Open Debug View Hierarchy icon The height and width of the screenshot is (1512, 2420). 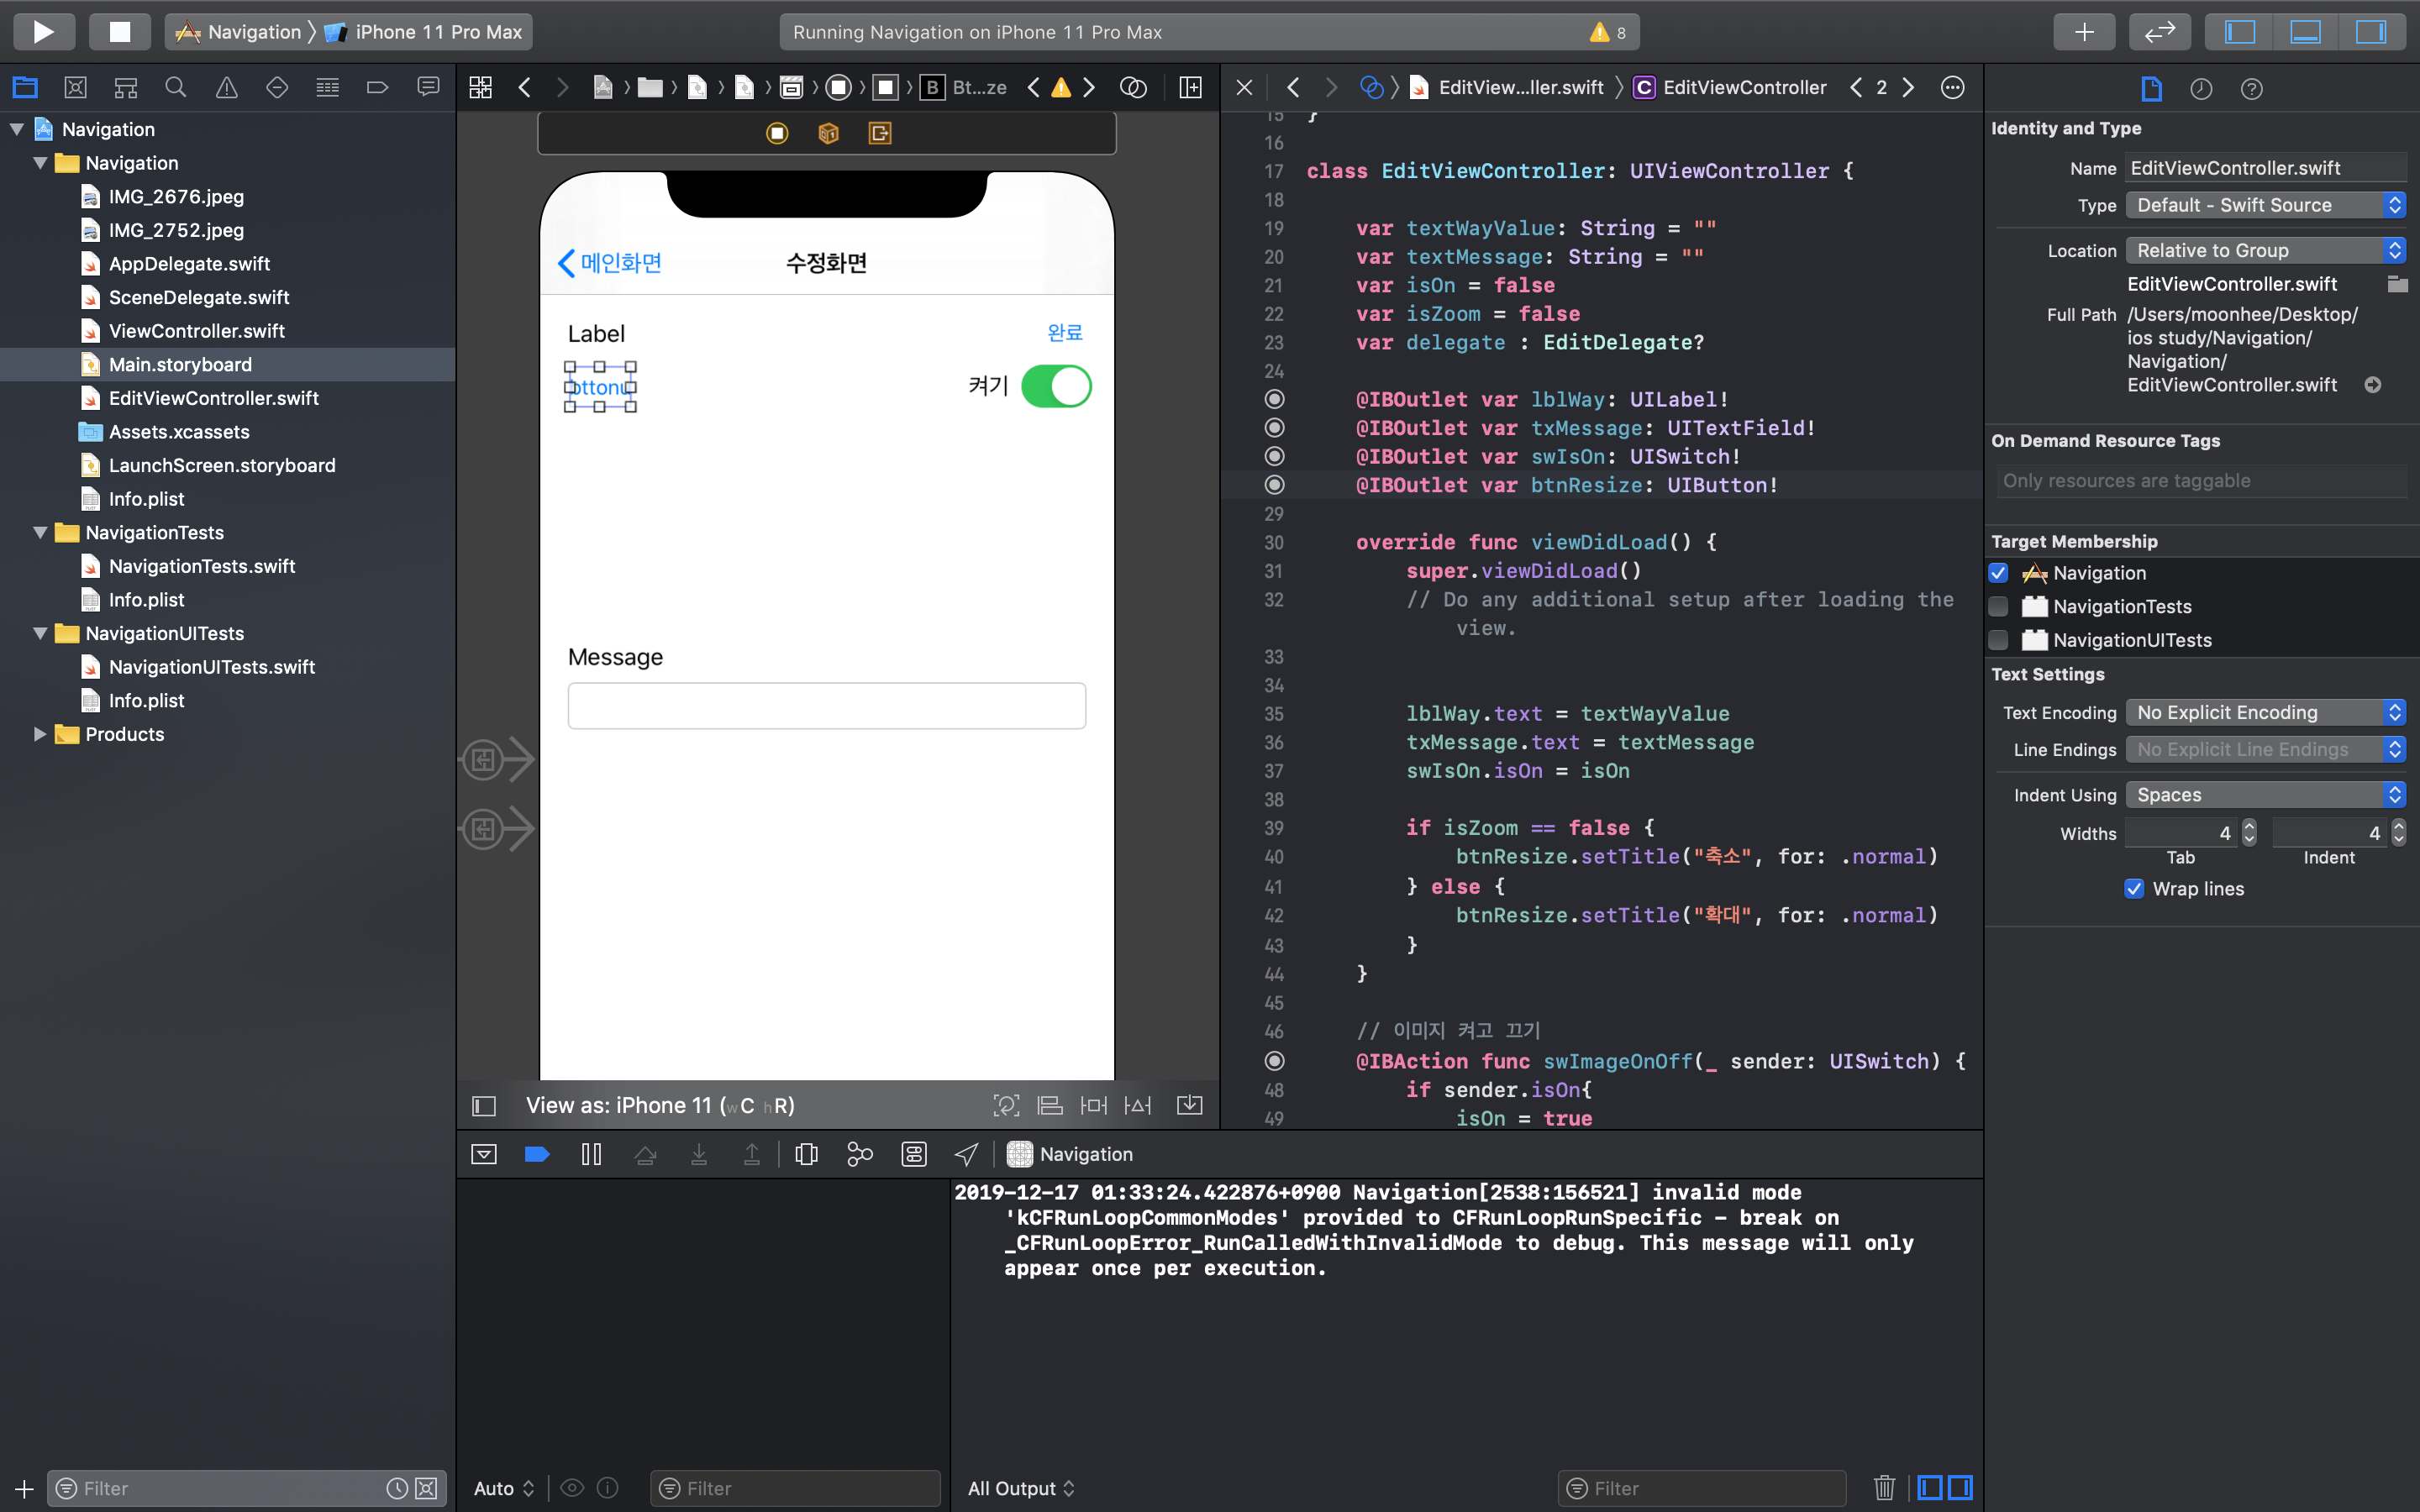[x=806, y=1154]
